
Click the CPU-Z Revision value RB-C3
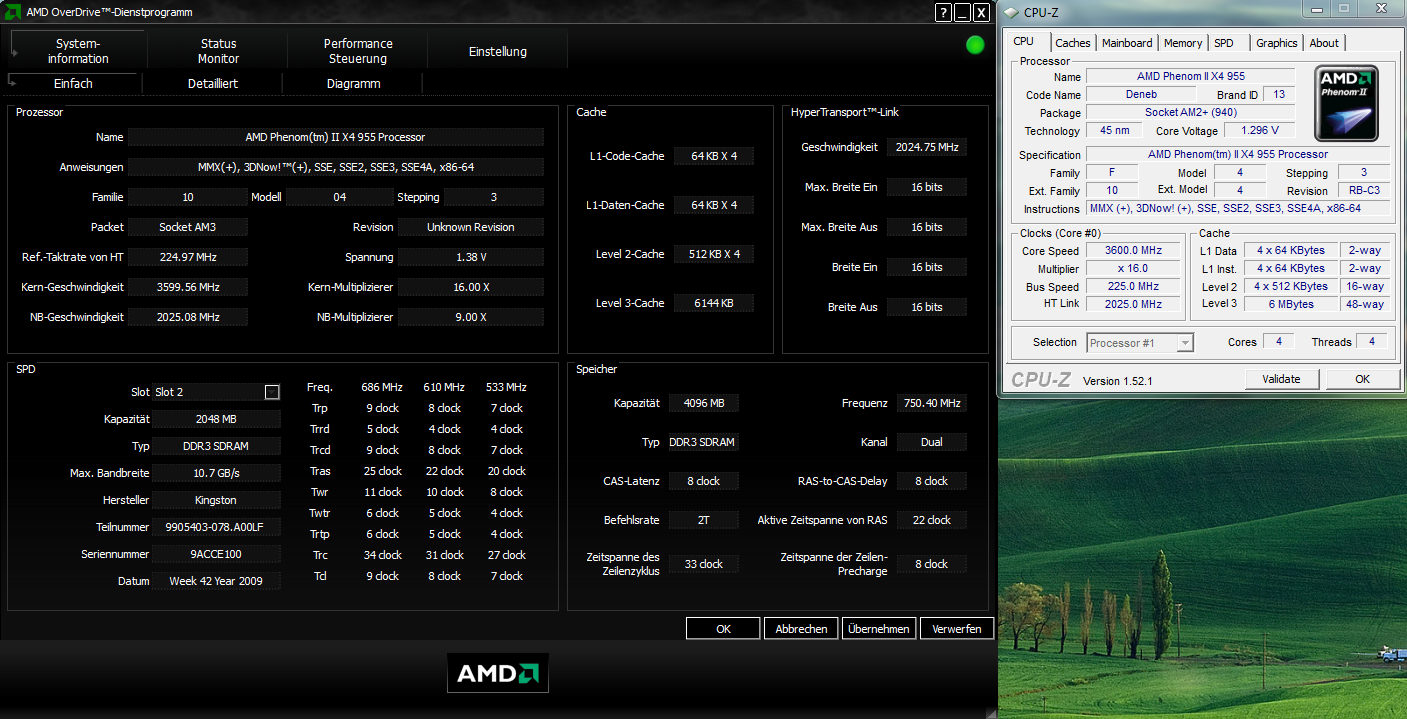point(1364,191)
